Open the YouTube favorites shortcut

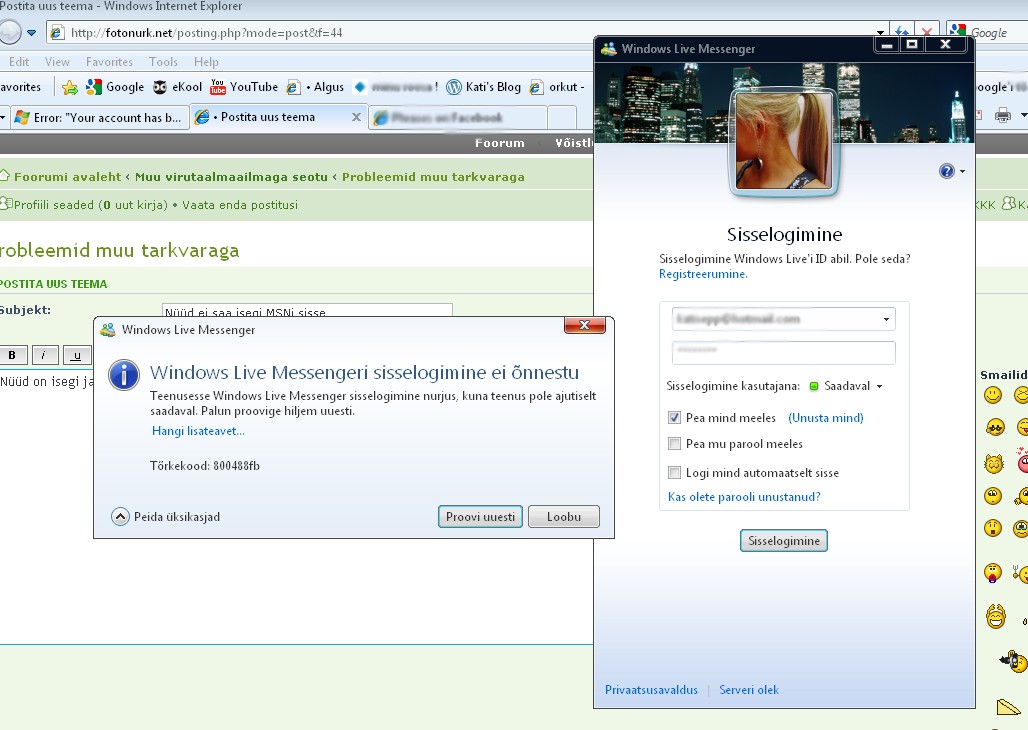(x=244, y=87)
